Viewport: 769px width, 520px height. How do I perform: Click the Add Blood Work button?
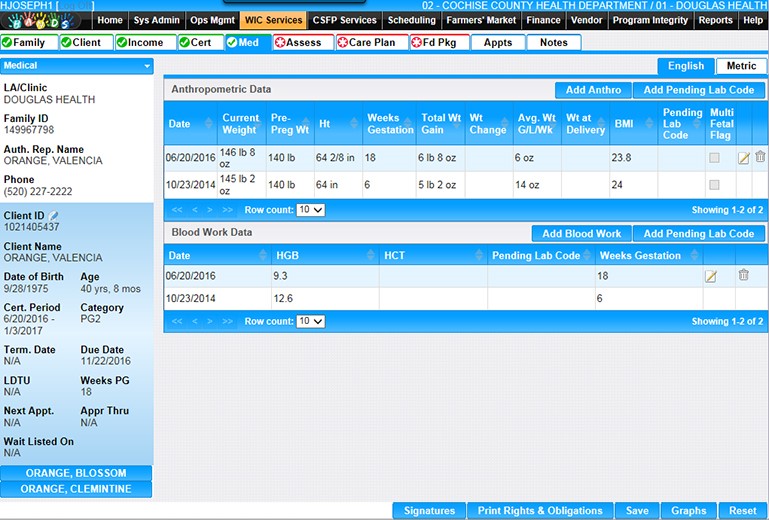point(581,234)
